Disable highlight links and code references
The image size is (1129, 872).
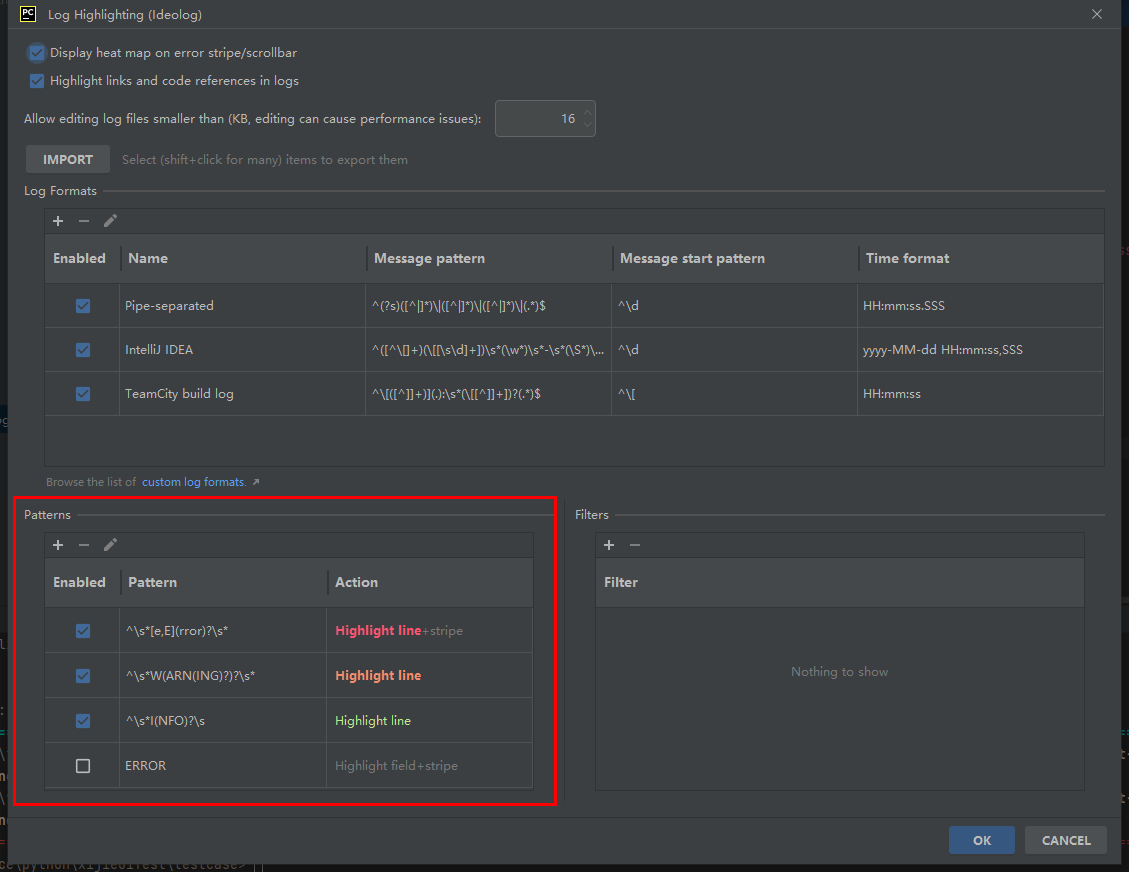point(37,81)
